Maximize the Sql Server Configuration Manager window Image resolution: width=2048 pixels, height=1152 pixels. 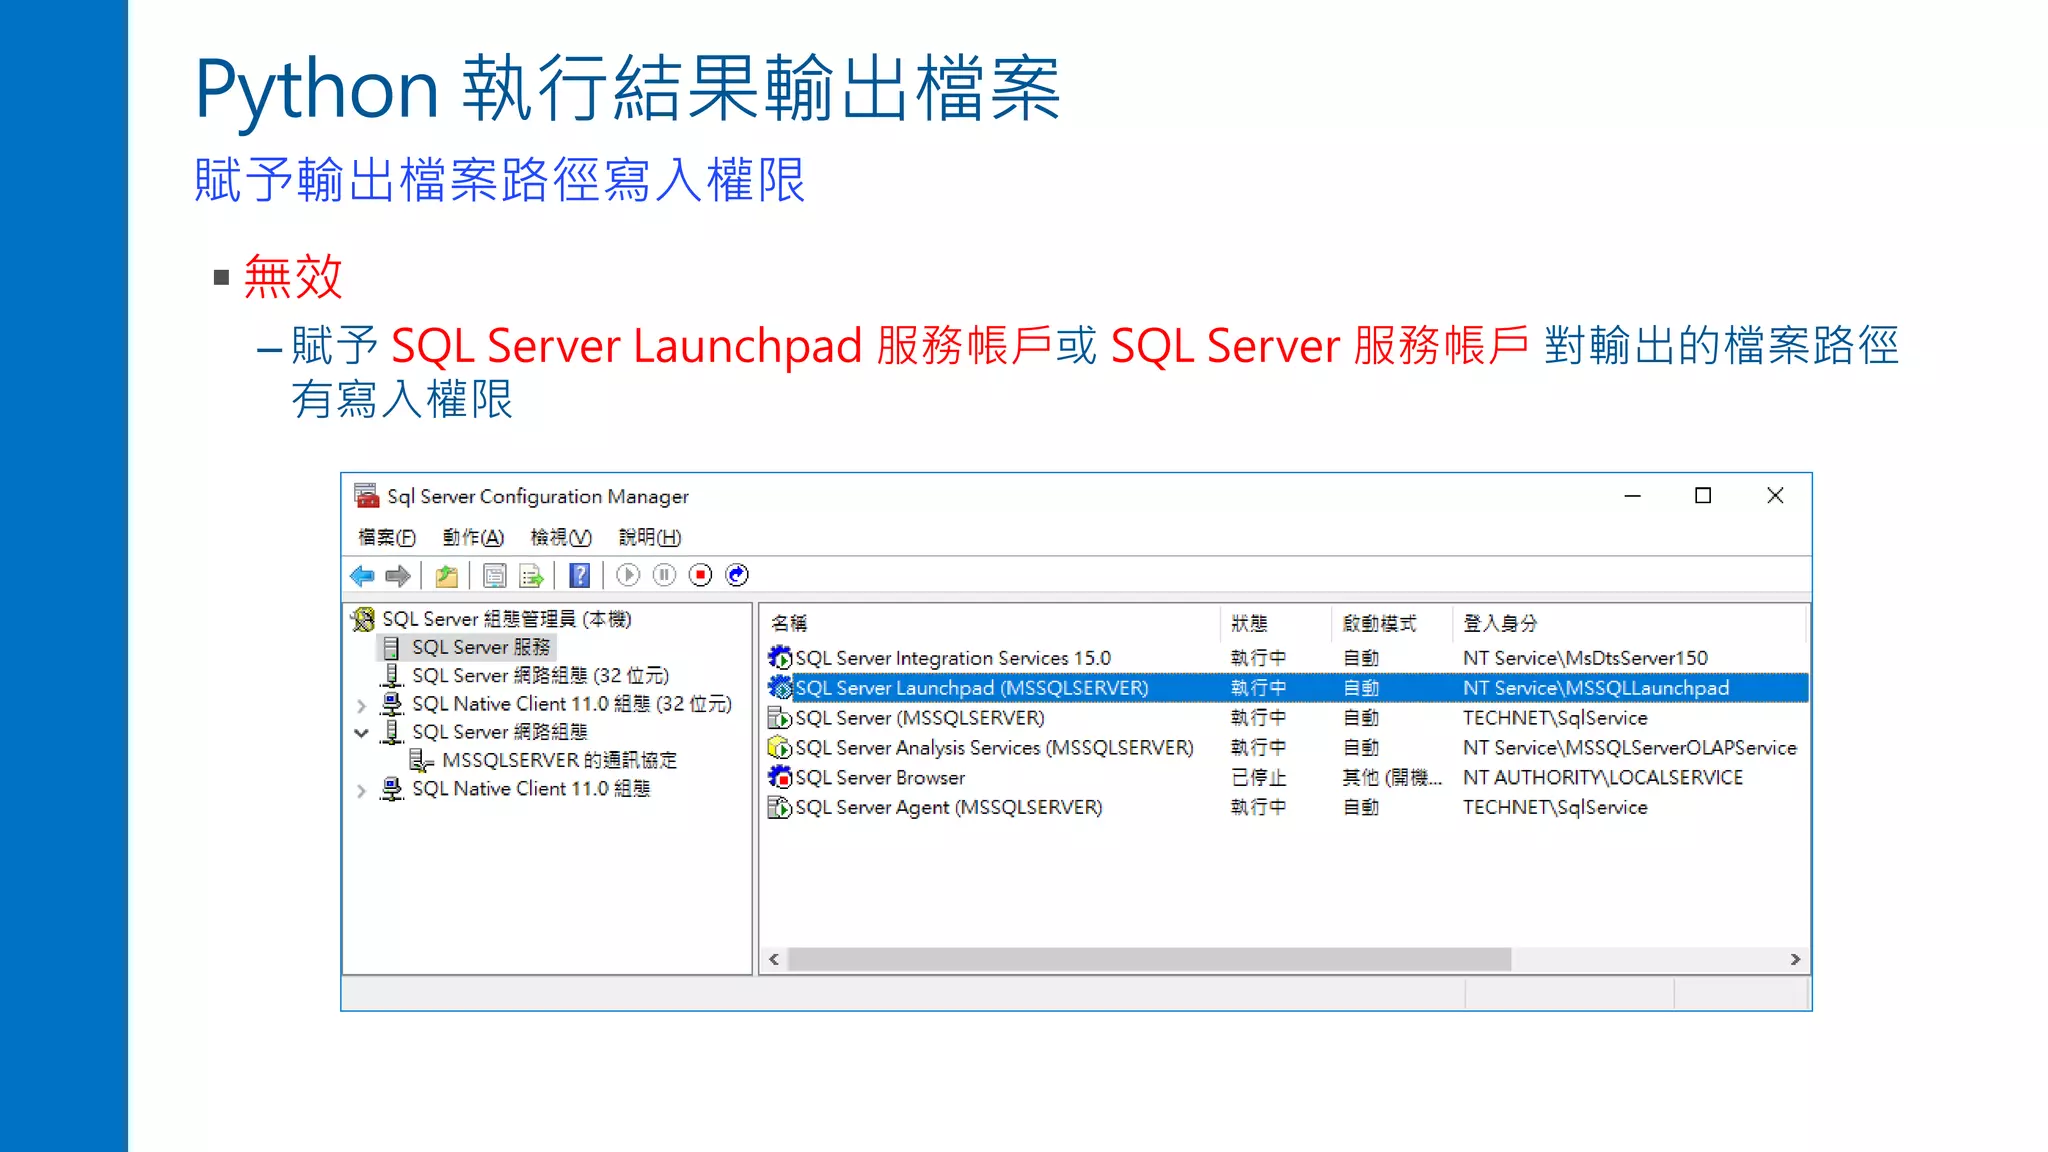(x=1703, y=495)
